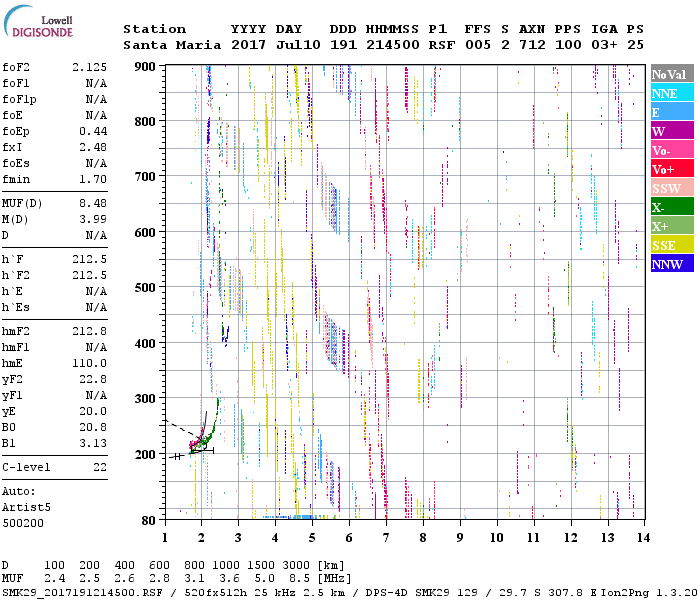Click the hmF2 value 212.8
The width and height of the screenshot is (700, 600).
point(89,331)
